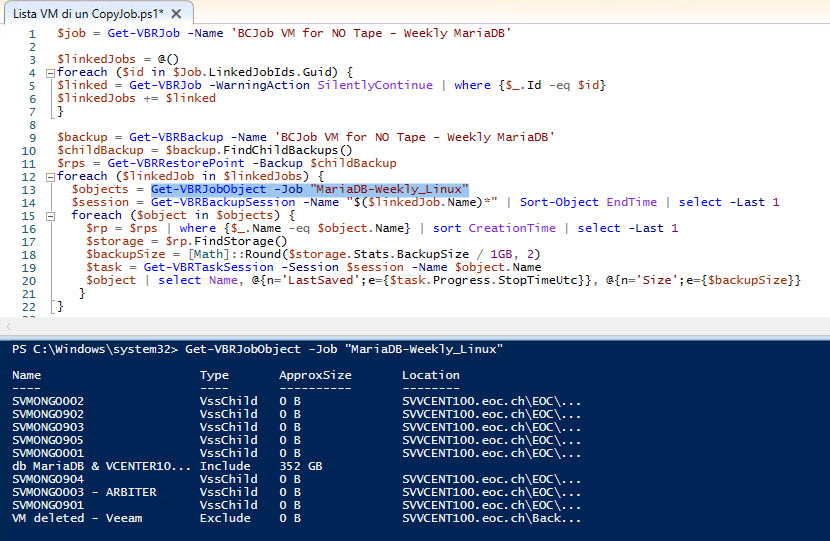Click SVMONGO904 in the console output
This screenshot has height=541, width=830.
coord(48,479)
